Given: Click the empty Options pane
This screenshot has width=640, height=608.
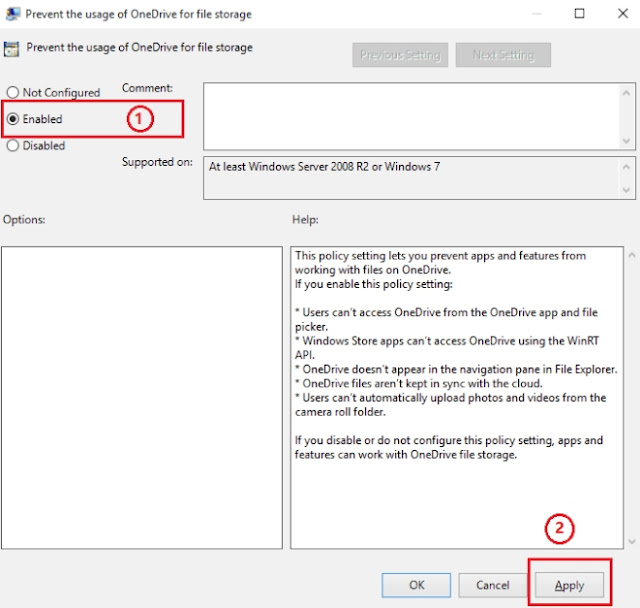Looking at the screenshot, I should (x=142, y=397).
